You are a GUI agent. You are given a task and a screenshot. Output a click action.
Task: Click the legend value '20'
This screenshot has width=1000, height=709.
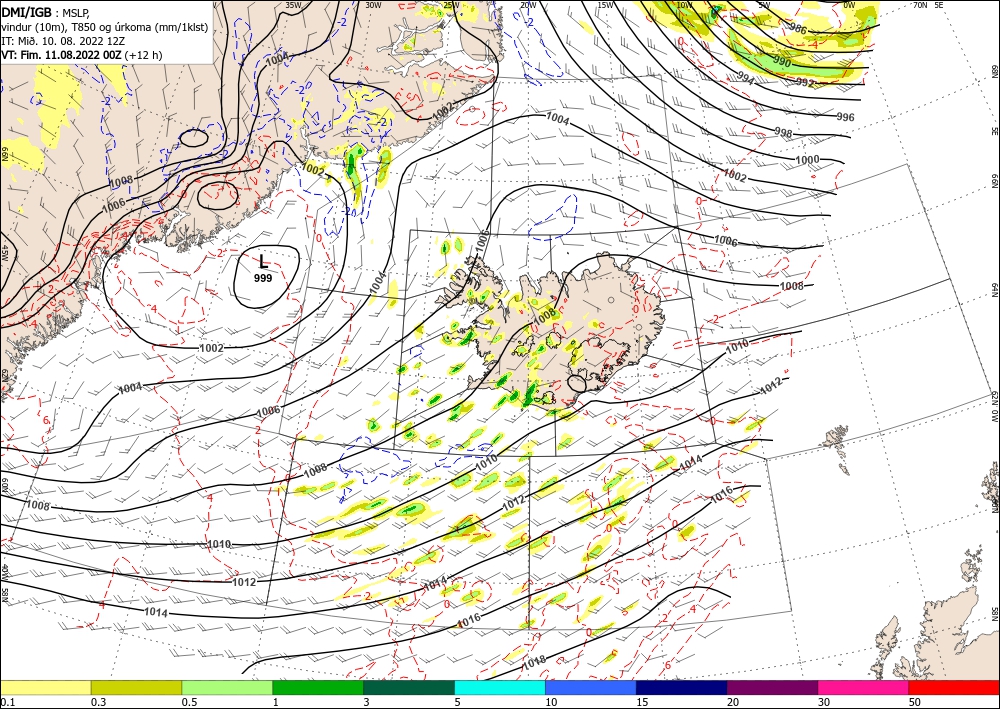(x=733, y=702)
